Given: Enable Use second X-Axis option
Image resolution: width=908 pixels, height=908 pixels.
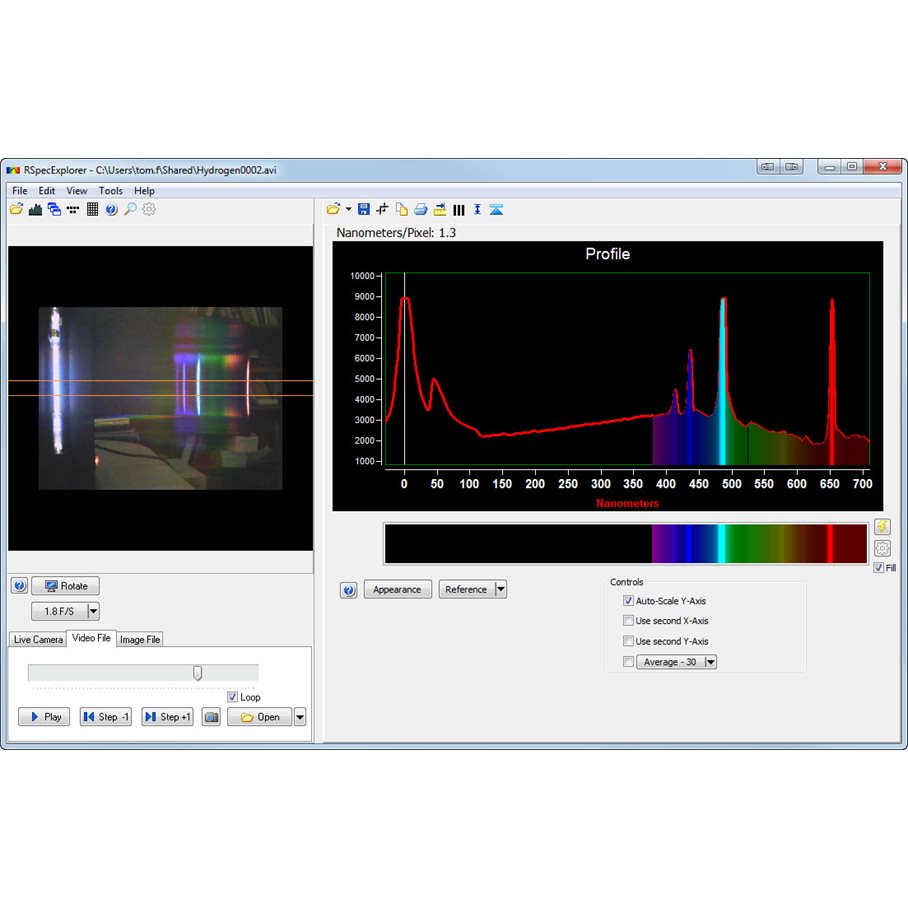Looking at the screenshot, I should pos(628,621).
